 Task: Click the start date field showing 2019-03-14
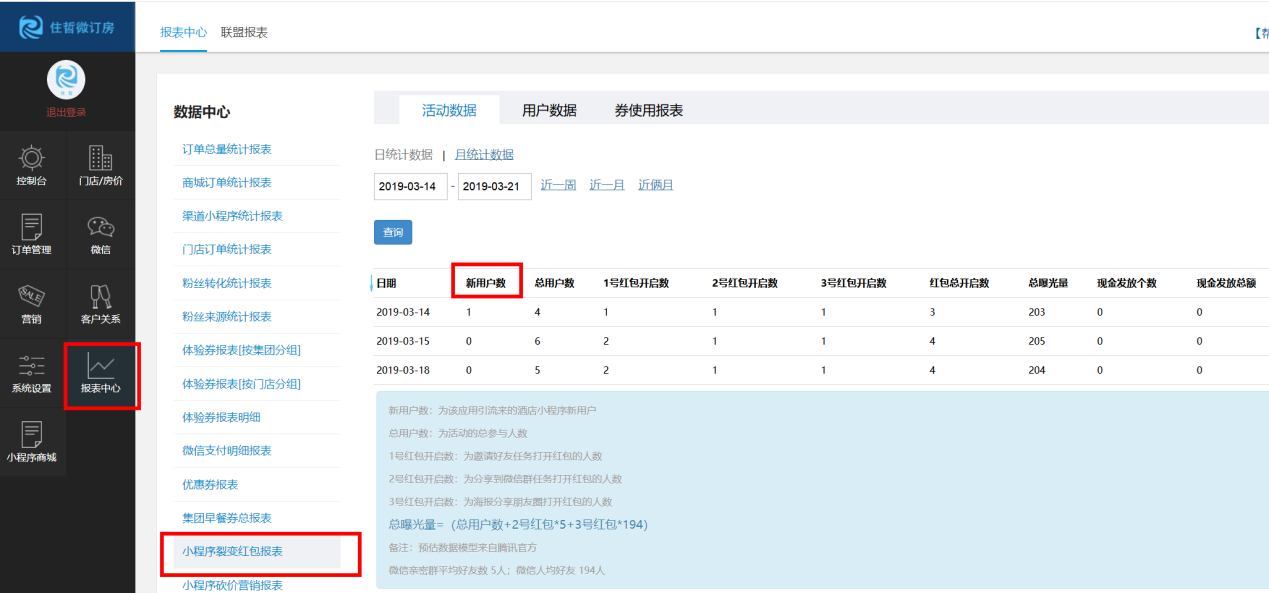click(410, 186)
